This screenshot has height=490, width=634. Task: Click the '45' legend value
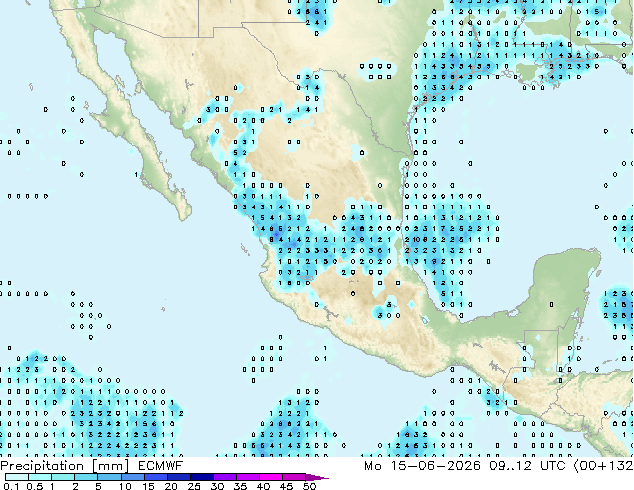[286, 486]
